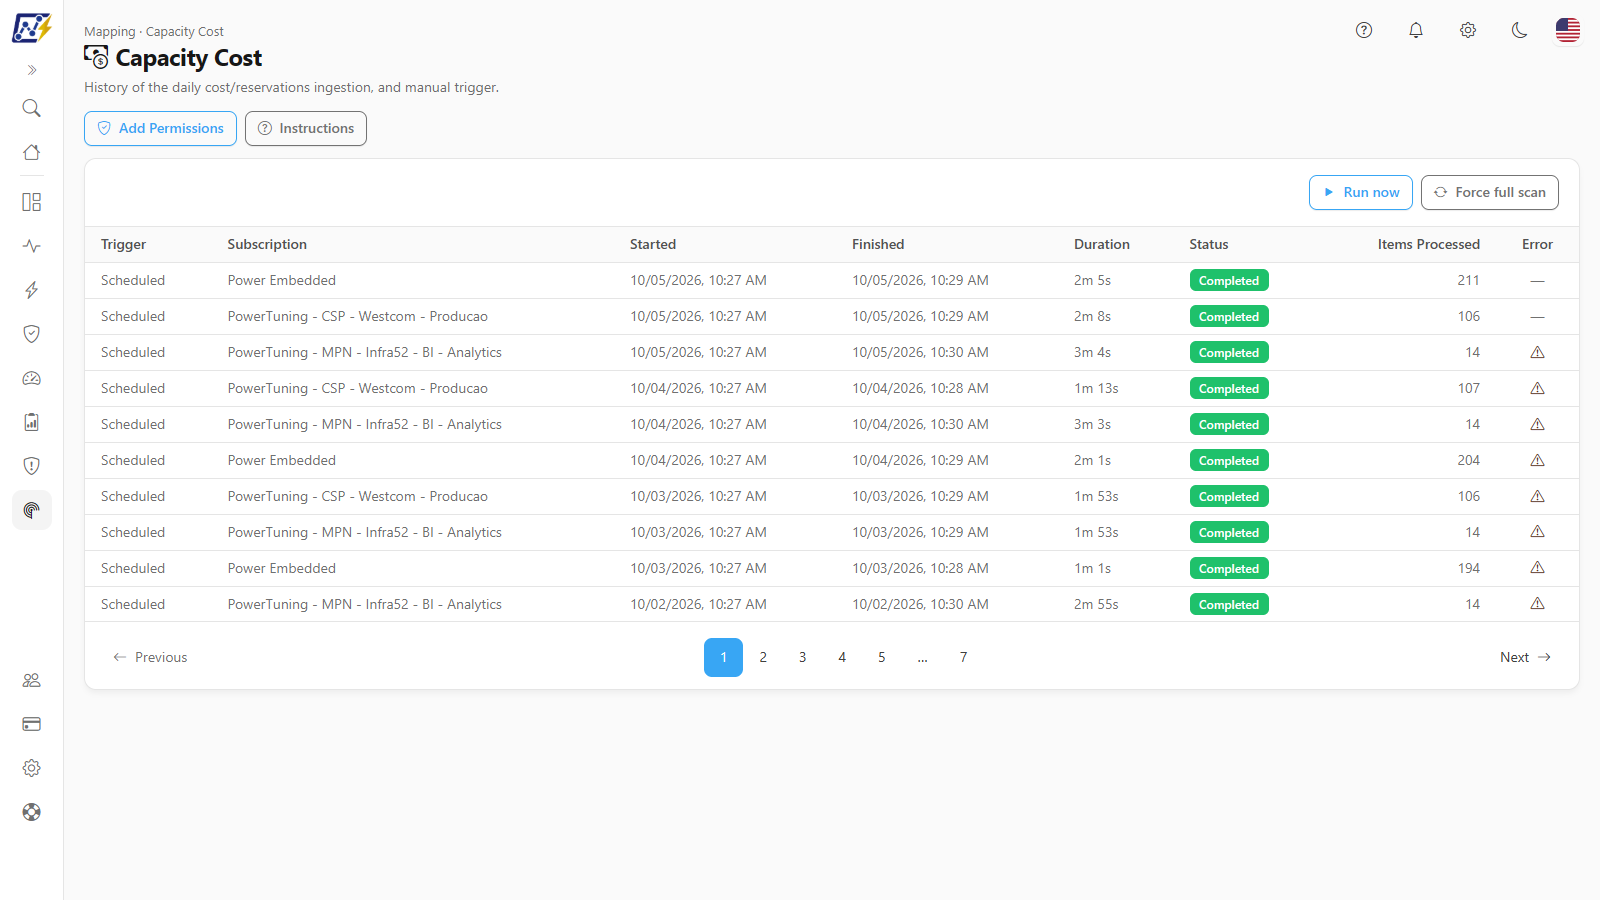Open notifications bell in the header

coord(1416,30)
